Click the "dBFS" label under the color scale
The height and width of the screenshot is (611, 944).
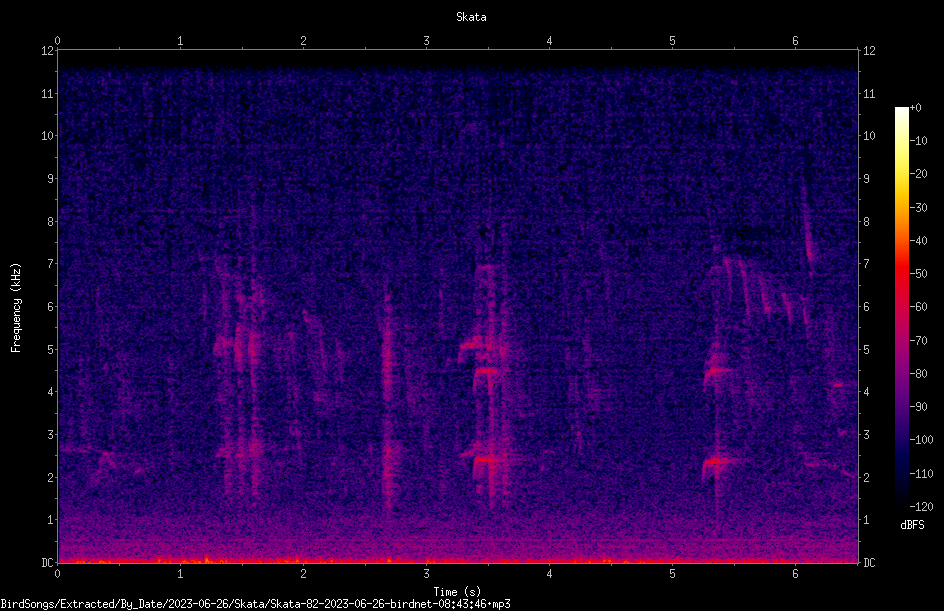912,525
